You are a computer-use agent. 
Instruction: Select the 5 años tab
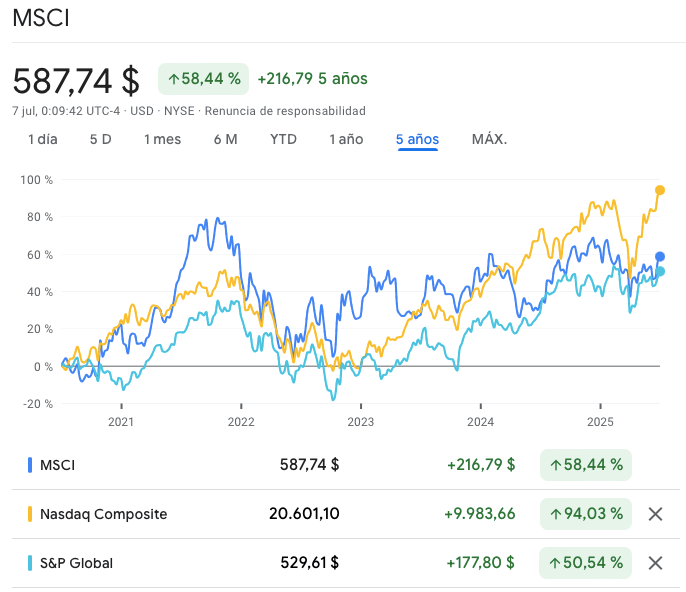coord(417,139)
